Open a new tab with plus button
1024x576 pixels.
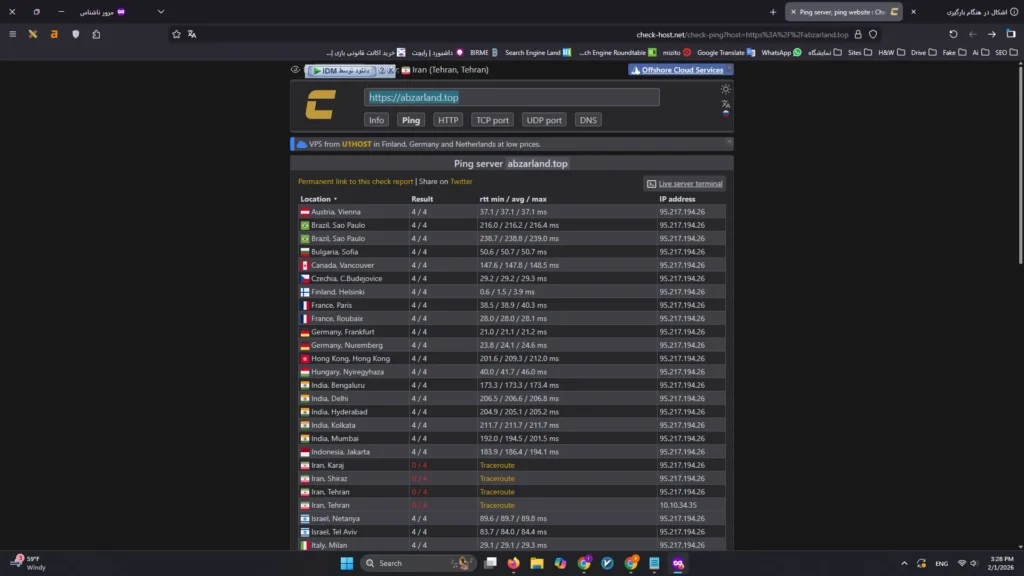pos(773,12)
